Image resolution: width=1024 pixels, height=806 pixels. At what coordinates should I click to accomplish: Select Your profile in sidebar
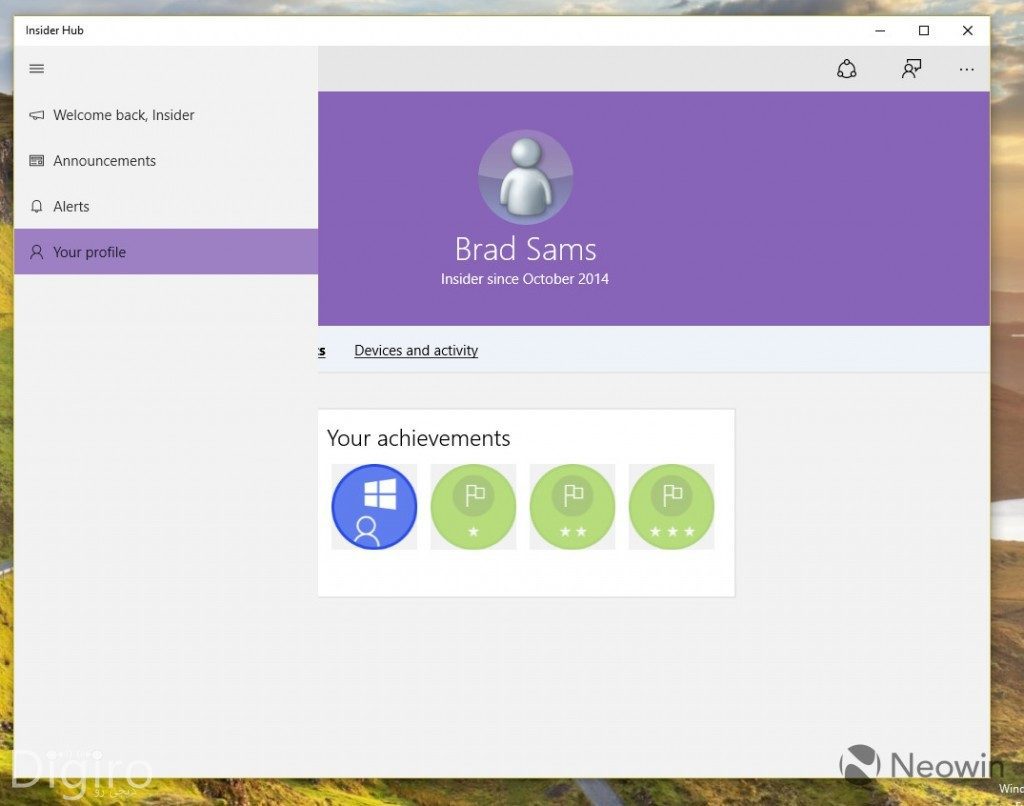click(166, 252)
